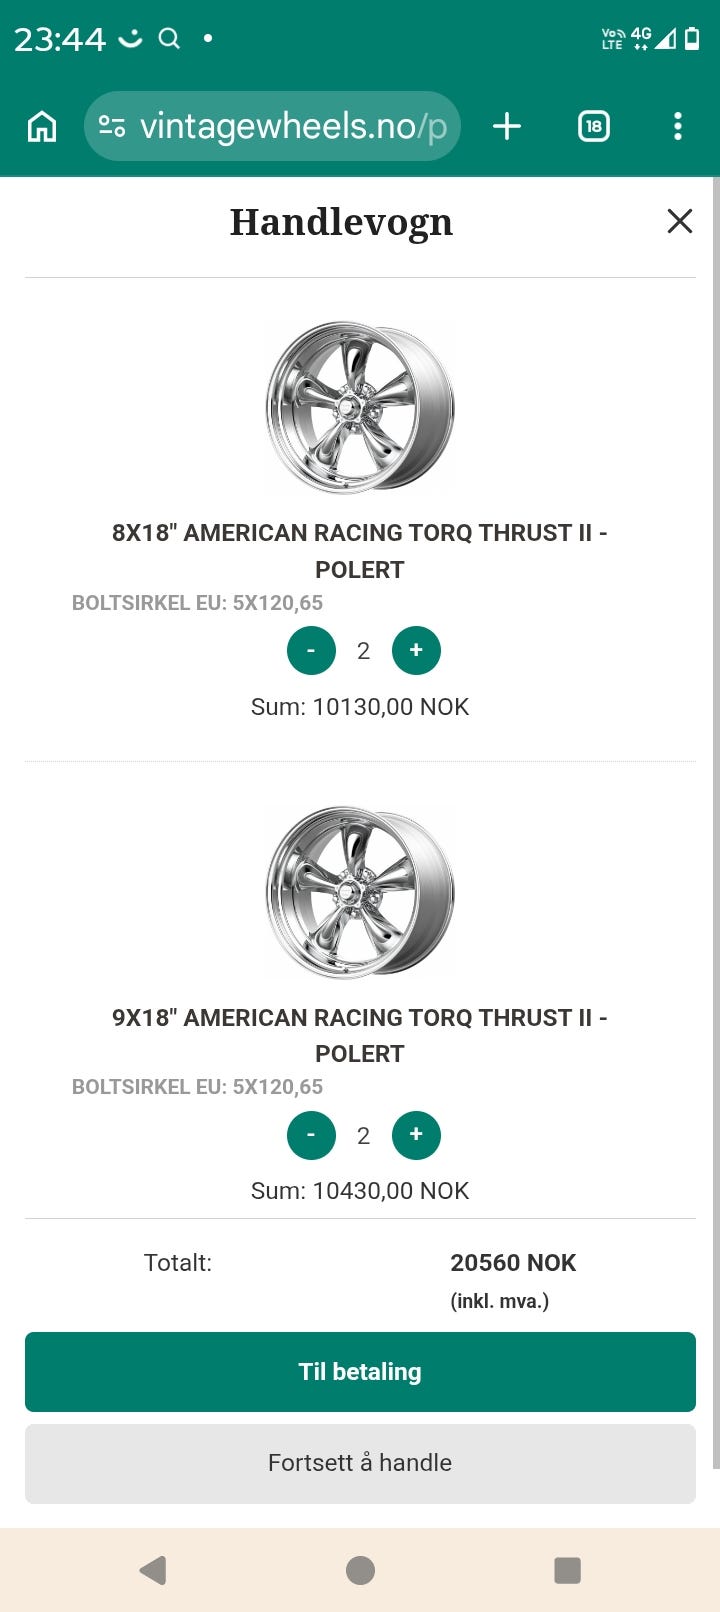720x1612 pixels.
Task: Increase quantity of 8X18" wheel
Action: [x=416, y=651]
